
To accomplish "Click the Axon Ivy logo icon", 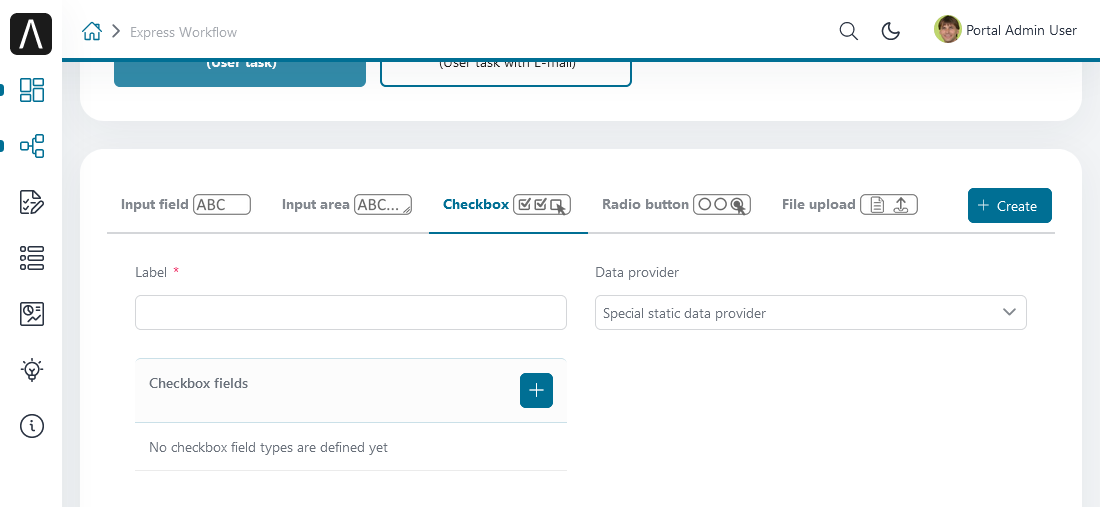I will 31,35.
